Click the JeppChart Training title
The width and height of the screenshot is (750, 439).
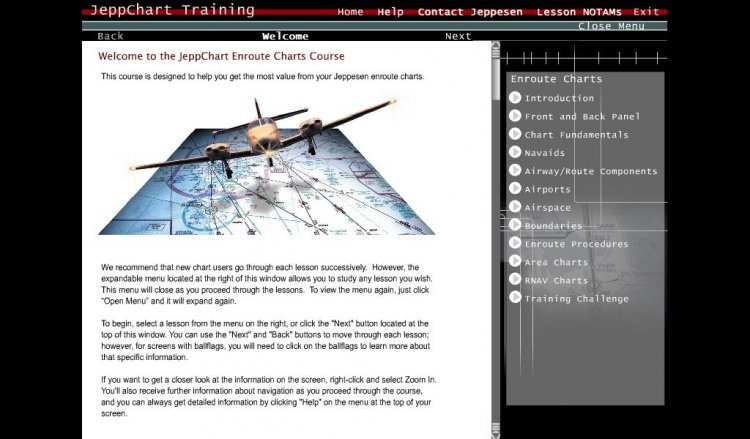point(172,10)
